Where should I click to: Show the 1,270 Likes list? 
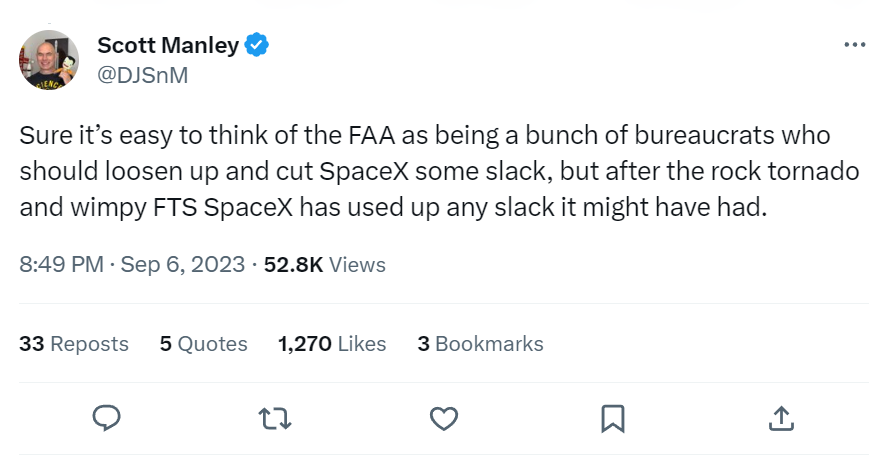[332, 343]
